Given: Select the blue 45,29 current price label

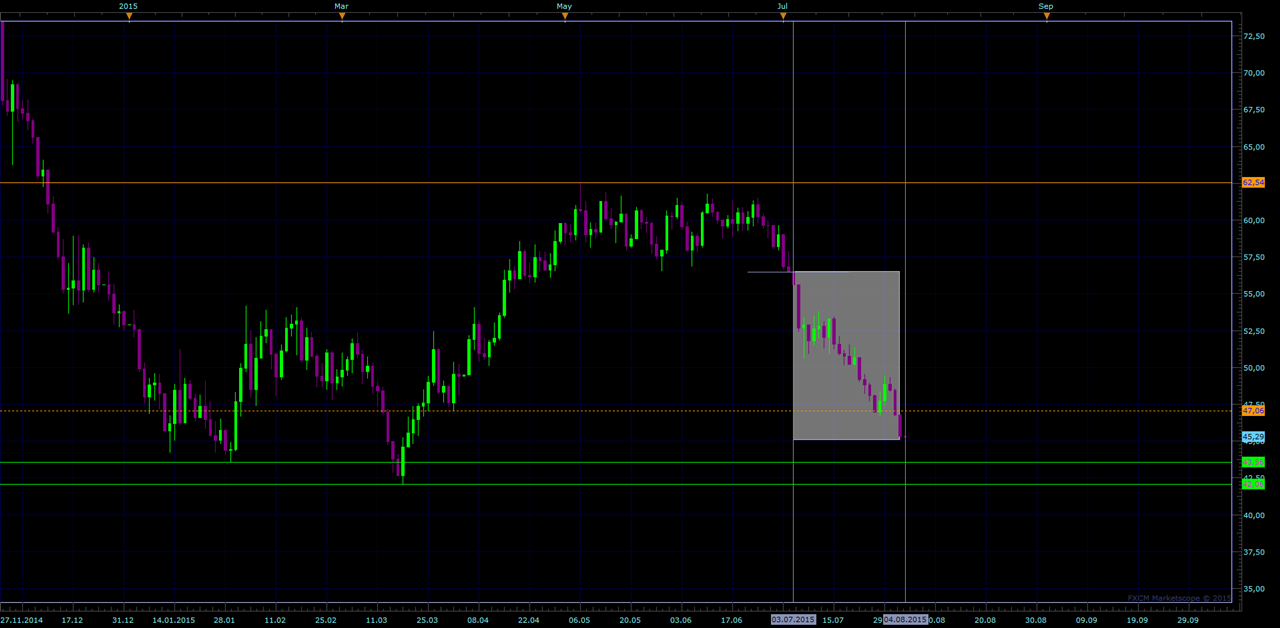Looking at the screenshot, I should pyautogui.click(x=1253, y=437).
